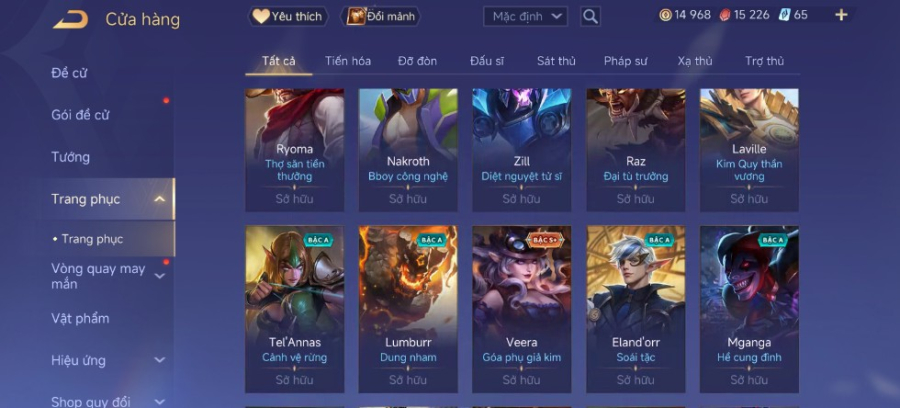The image size is (900, 408).
Task: Switch to the Sát thủ tab
Action: (x=556, y=61)
